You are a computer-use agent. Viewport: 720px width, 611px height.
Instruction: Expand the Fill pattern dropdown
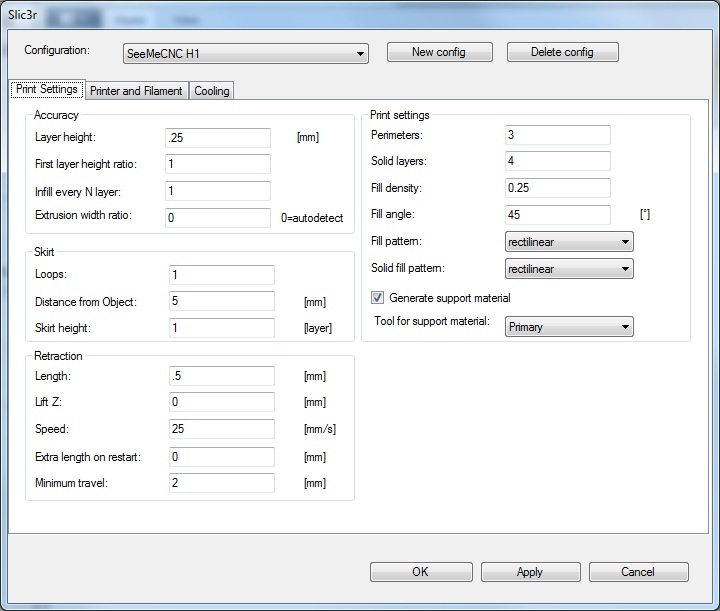pos(569,242)
